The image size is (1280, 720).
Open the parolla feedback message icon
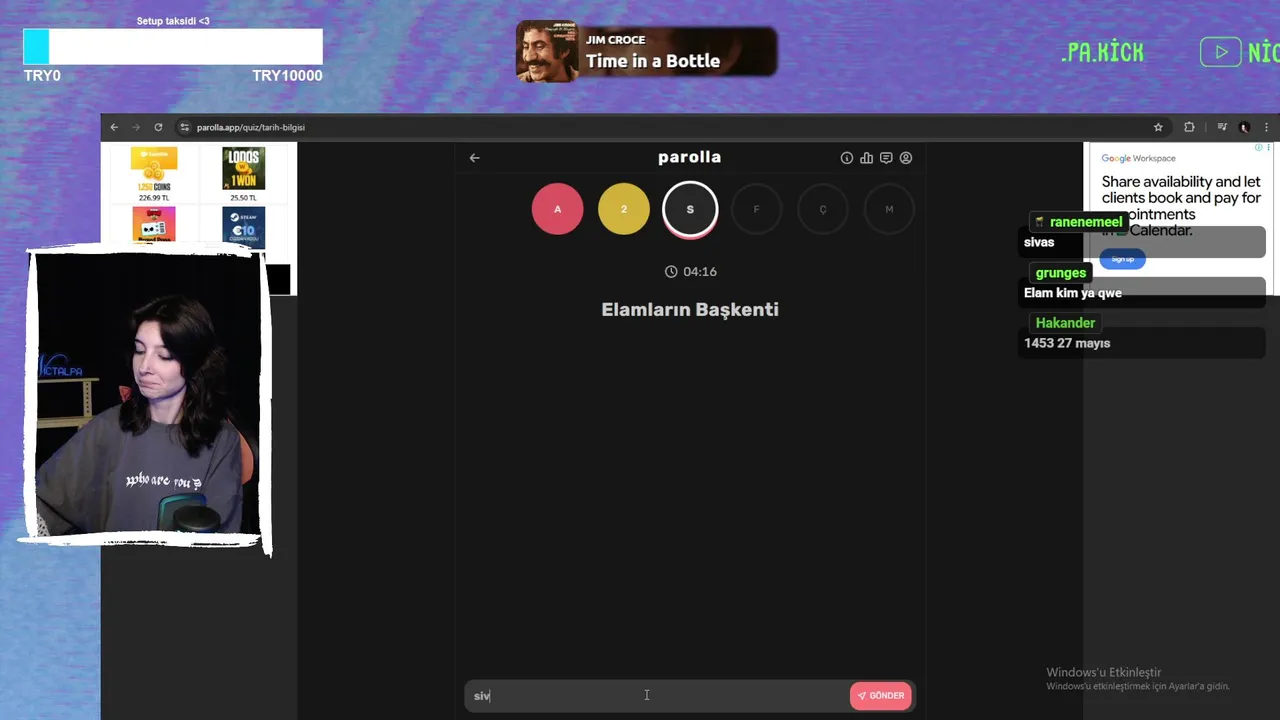(886, 158)
